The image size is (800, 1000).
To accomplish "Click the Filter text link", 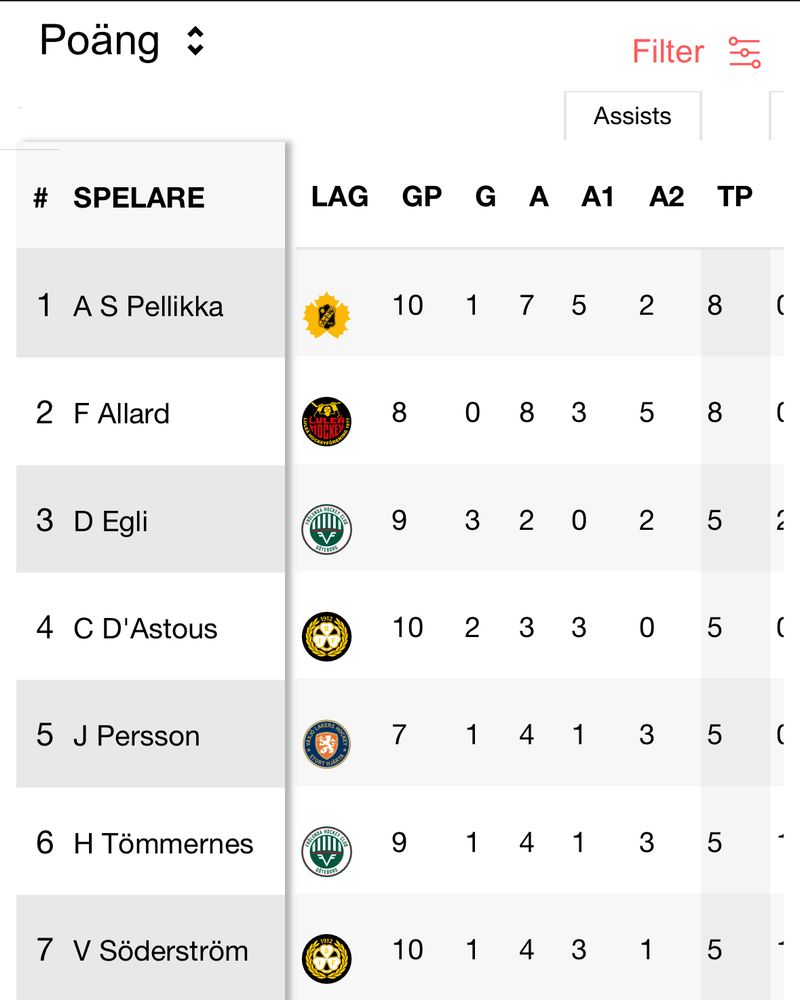I will click(x=668, y=52).
